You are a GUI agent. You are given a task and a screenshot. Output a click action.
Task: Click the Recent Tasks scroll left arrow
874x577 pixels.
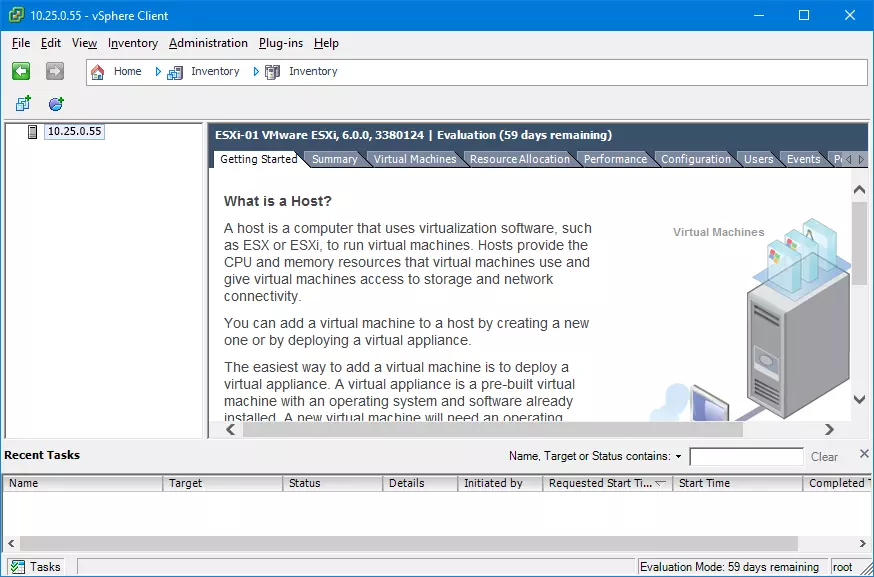tap(11, 543)
